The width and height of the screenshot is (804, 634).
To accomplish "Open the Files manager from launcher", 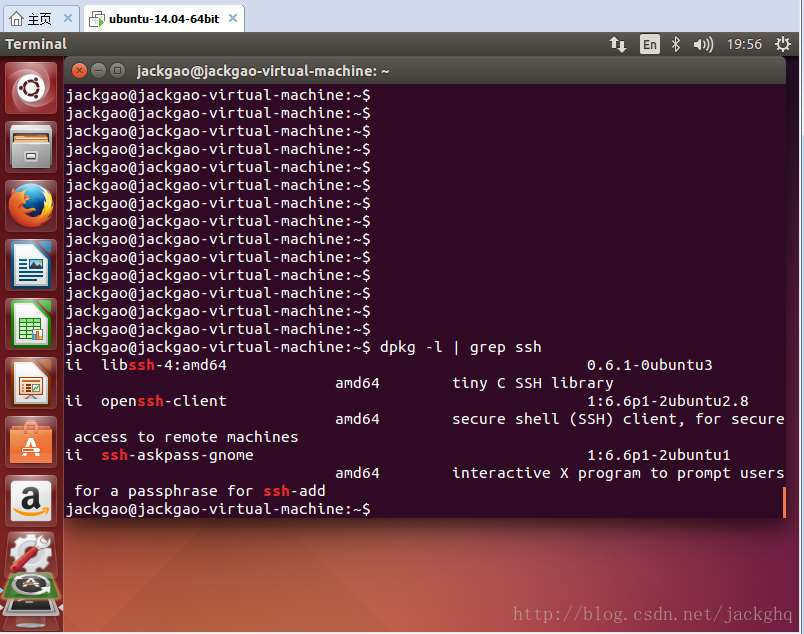I will pyautogui.click(x=31, y=147).
